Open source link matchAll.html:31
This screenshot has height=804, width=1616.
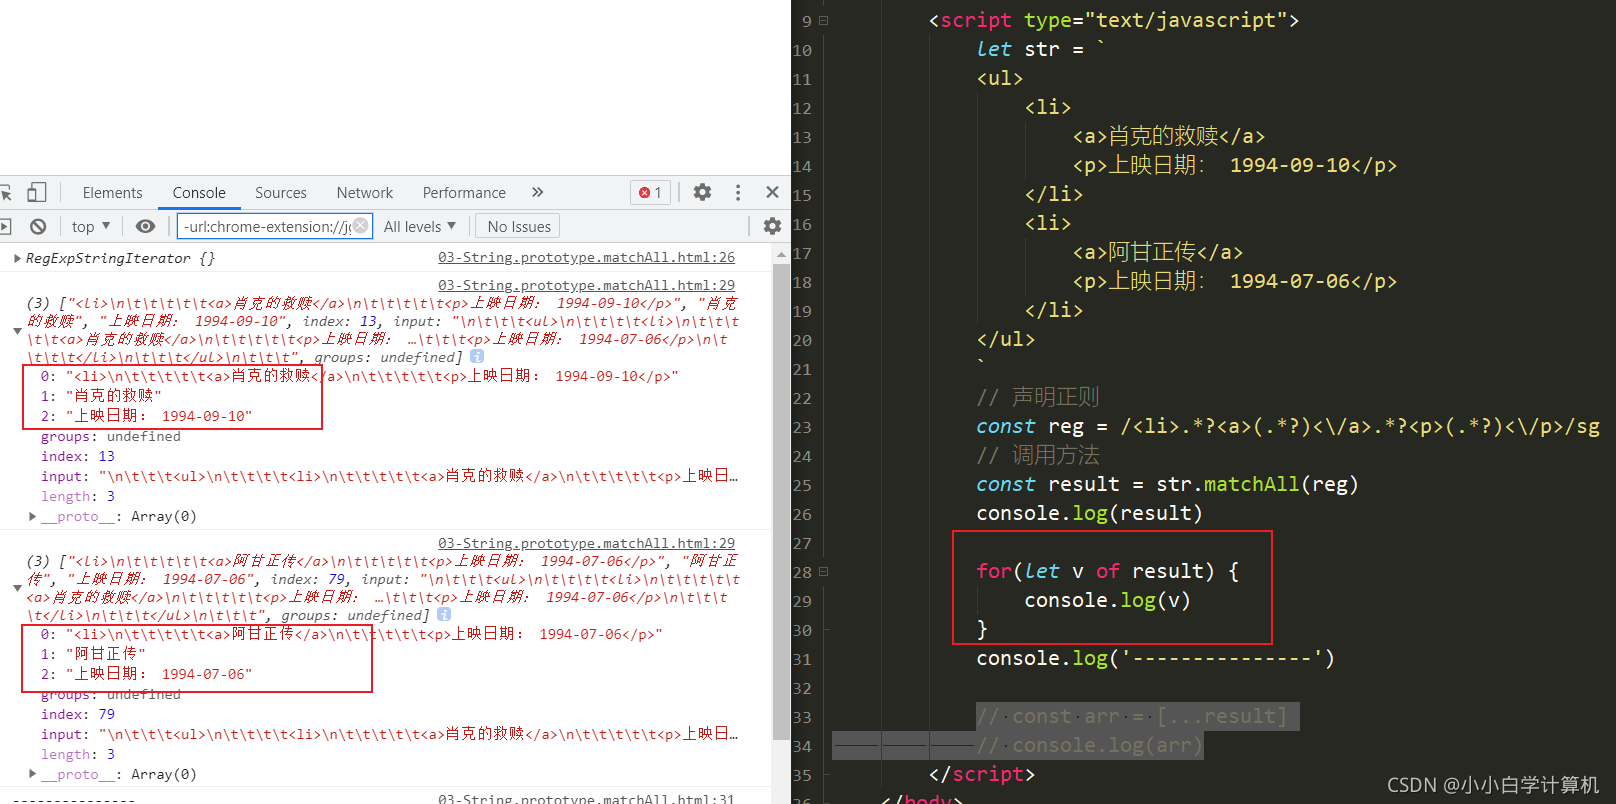[586, 799]
